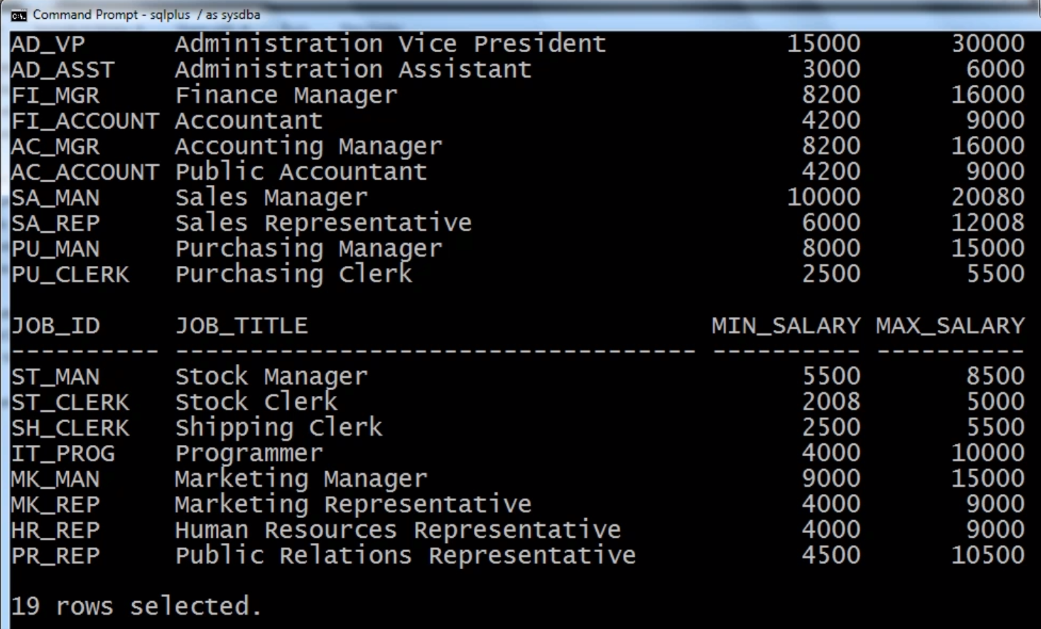The width and height of the screenshot is (1041, 629).
Task: Click the JOB_TITLE column header
Action: click(x=241, y=326)
